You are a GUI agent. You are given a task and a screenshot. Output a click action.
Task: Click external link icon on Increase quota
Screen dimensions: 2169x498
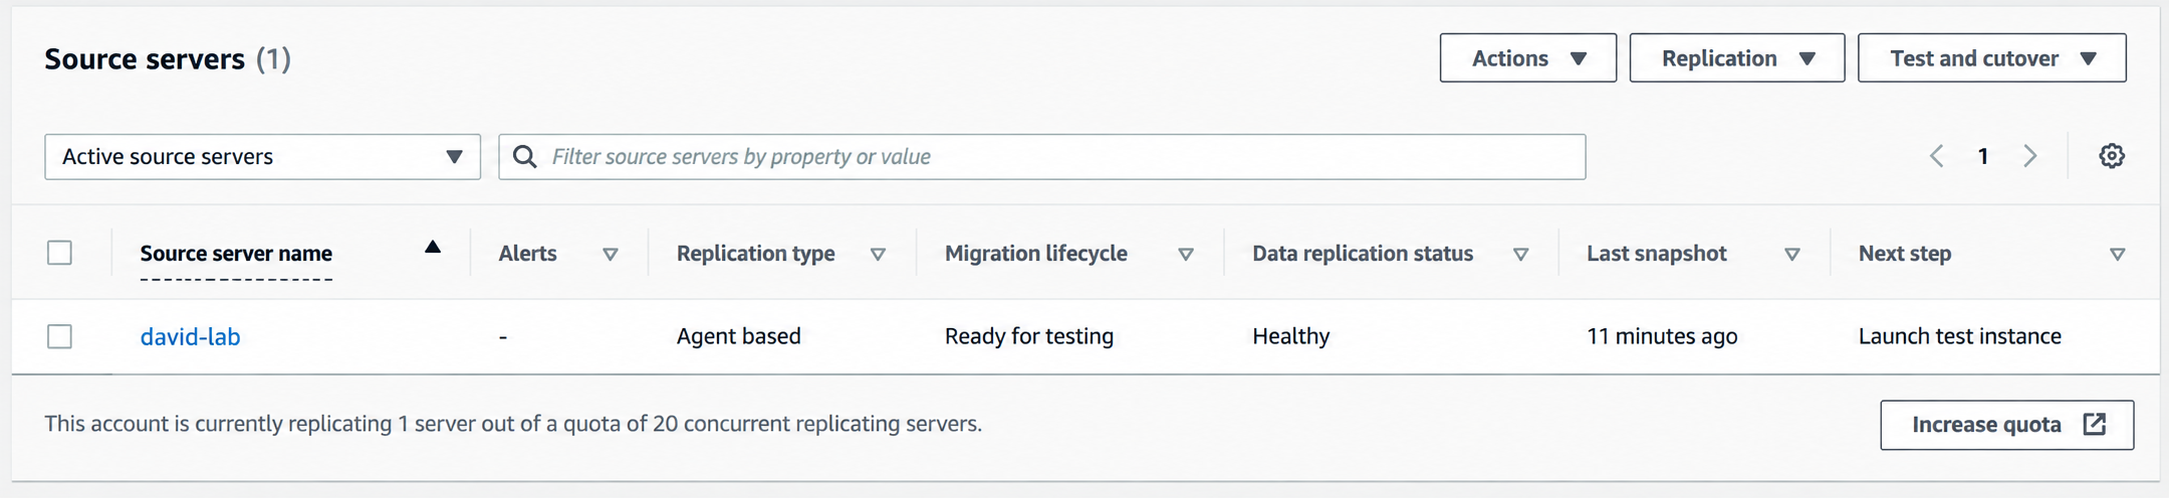click(x=2094, y=424)
